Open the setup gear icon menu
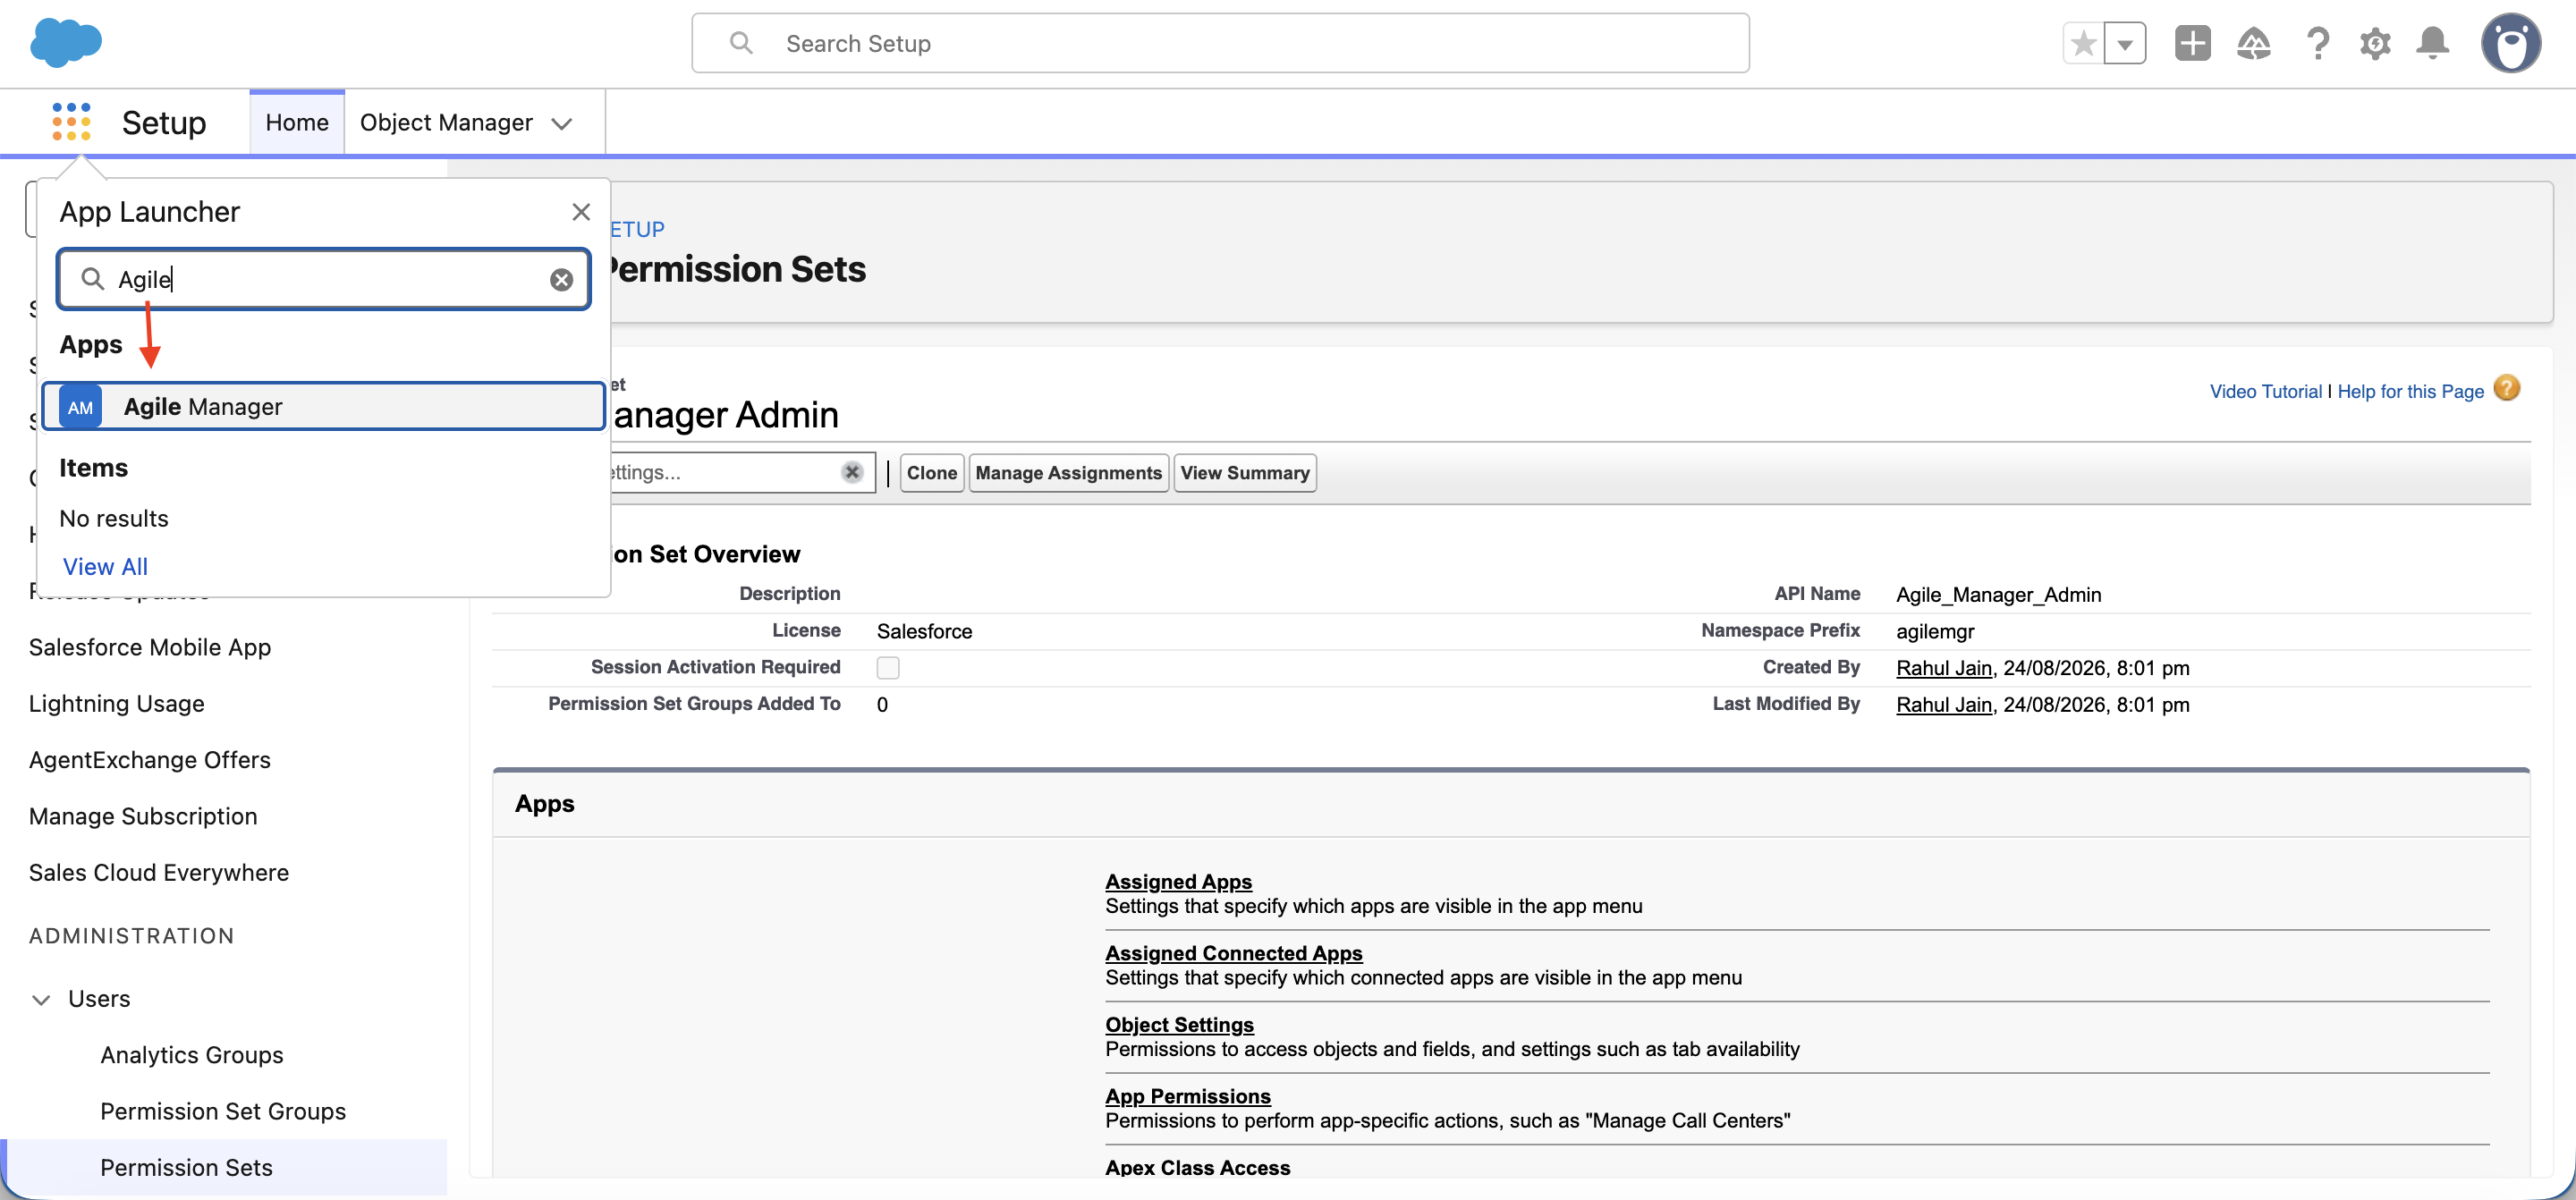Viewport: 2576px width, 1200px height. [x=2375, y=43]
